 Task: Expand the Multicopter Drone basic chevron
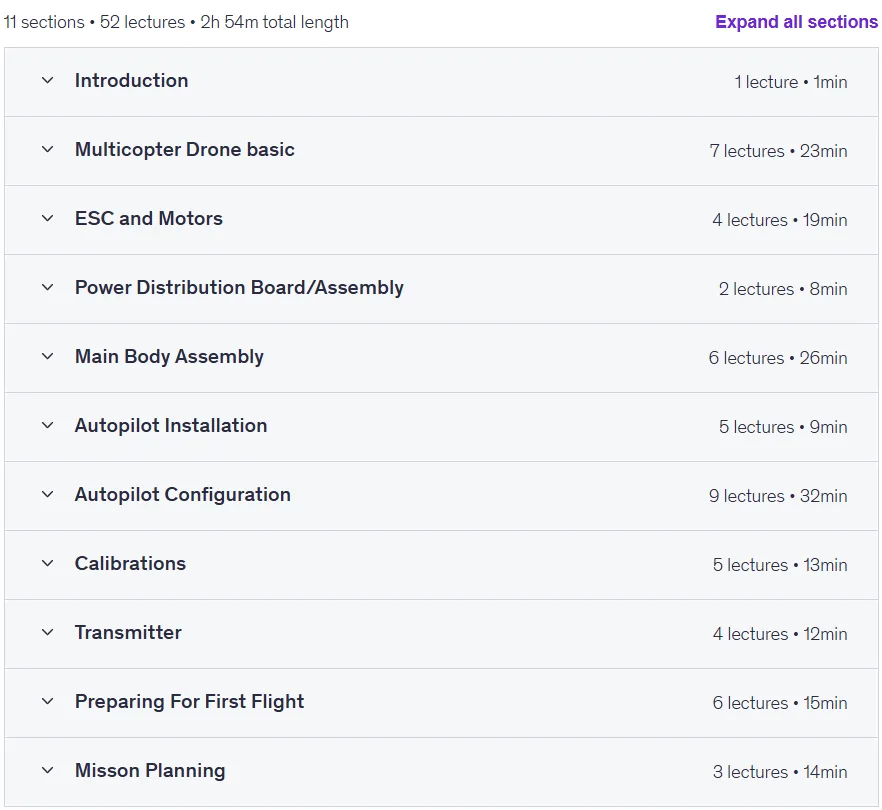48,150
